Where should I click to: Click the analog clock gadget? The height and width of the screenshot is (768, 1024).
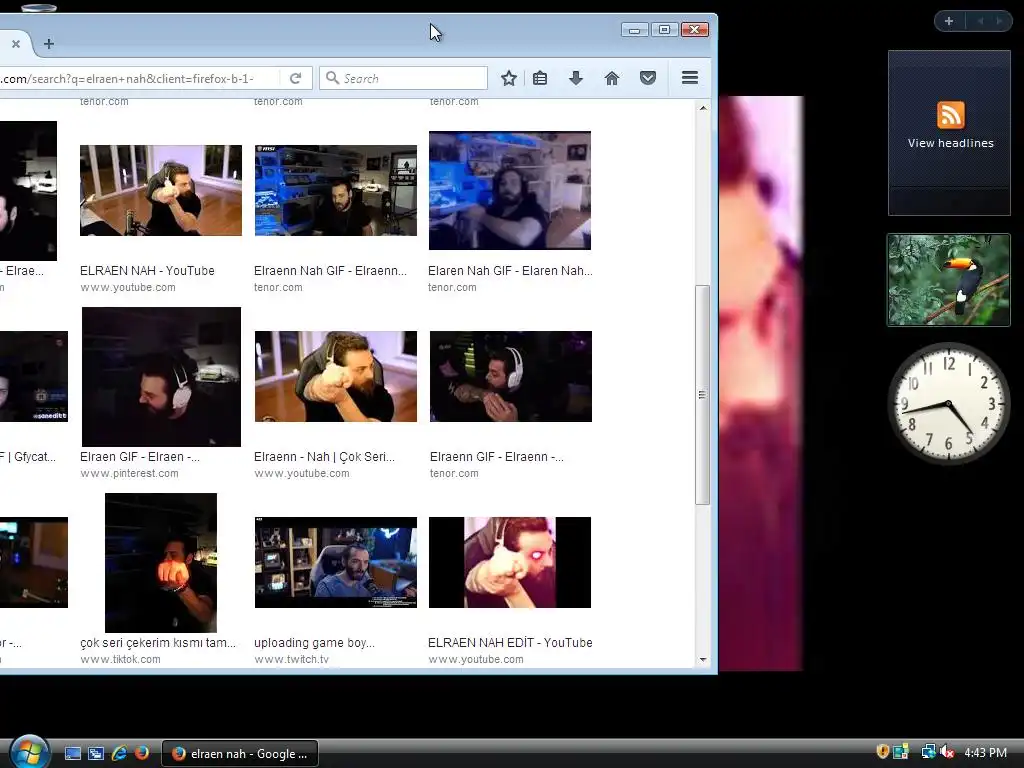[949, 403]
